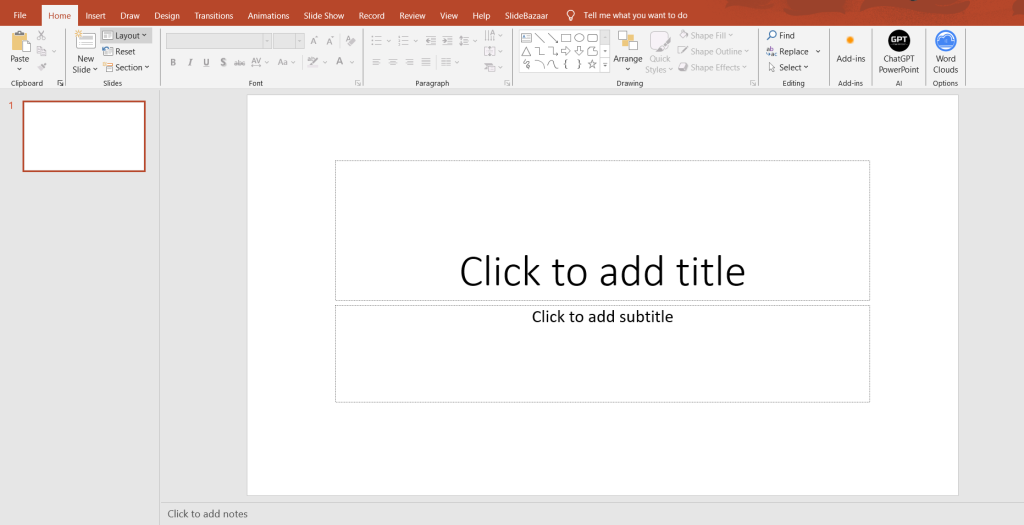This screenshot has width=1024, height=525.
Task: Pick the star shape from the shapes gallery
Action: 592,64
